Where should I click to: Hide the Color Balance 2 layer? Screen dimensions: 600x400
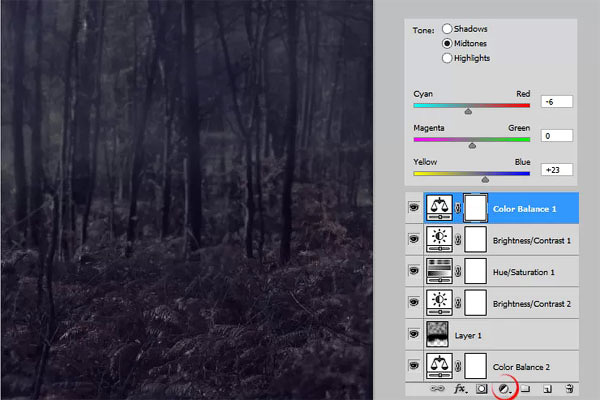(414, 366)
